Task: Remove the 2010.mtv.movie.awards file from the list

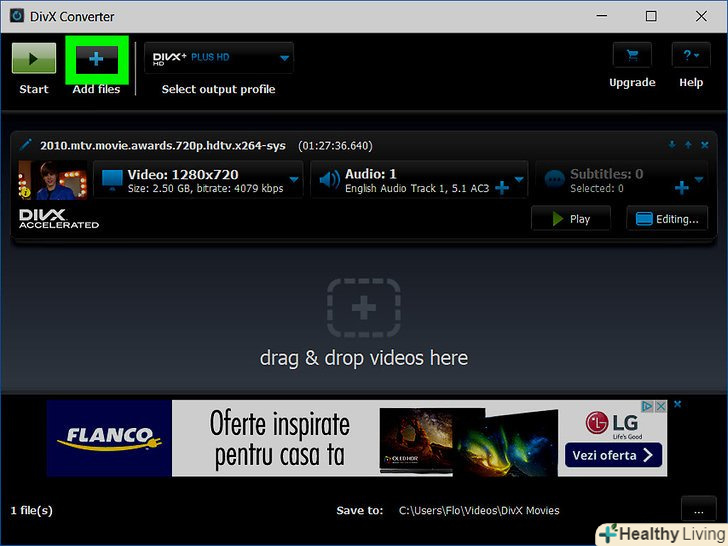Action: [705, 145]
